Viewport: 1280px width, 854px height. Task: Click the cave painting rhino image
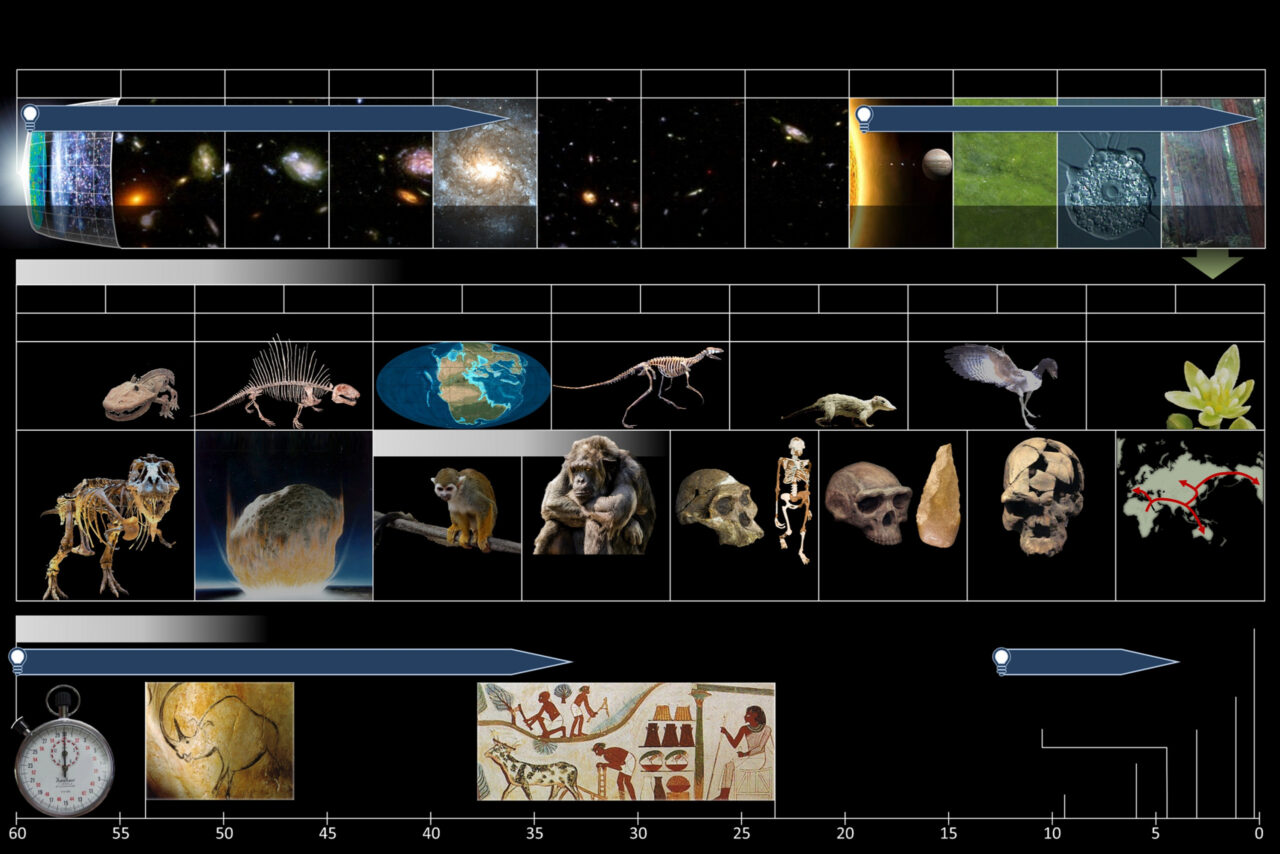click(x=218, y=742)
